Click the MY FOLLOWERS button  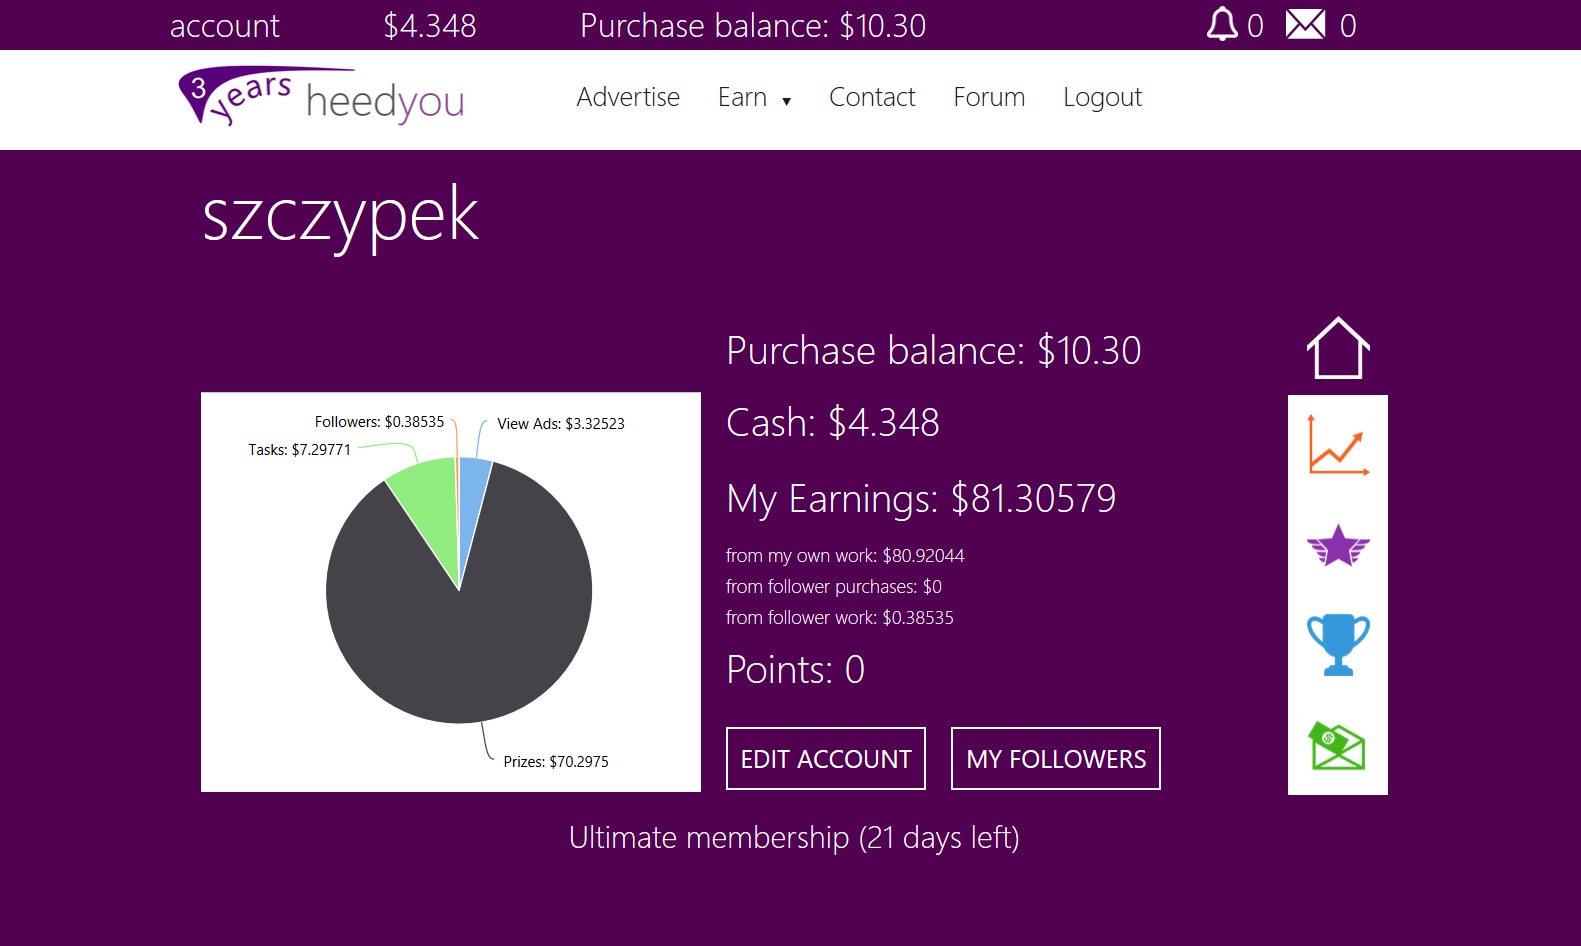pos(1056,758)
